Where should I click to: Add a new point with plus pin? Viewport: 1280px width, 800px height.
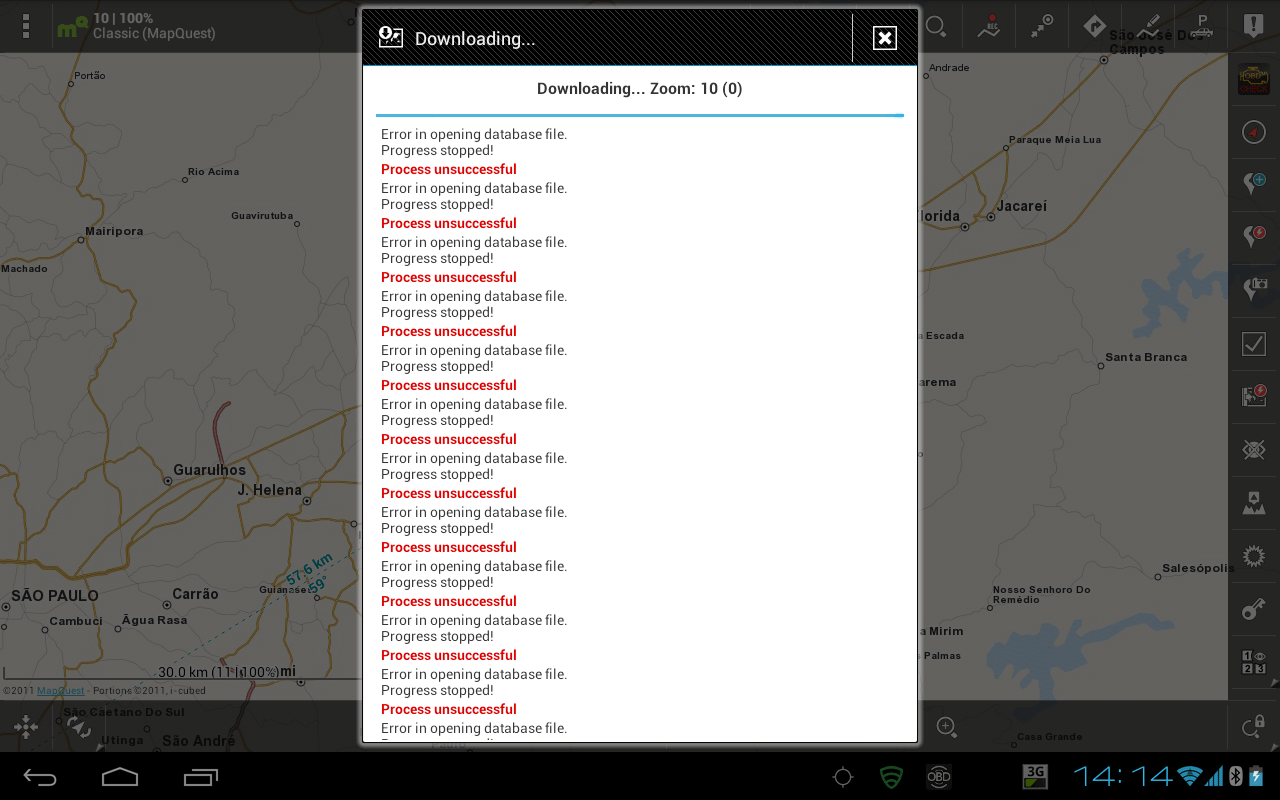pyautogui.click(x=1254, y=184)
